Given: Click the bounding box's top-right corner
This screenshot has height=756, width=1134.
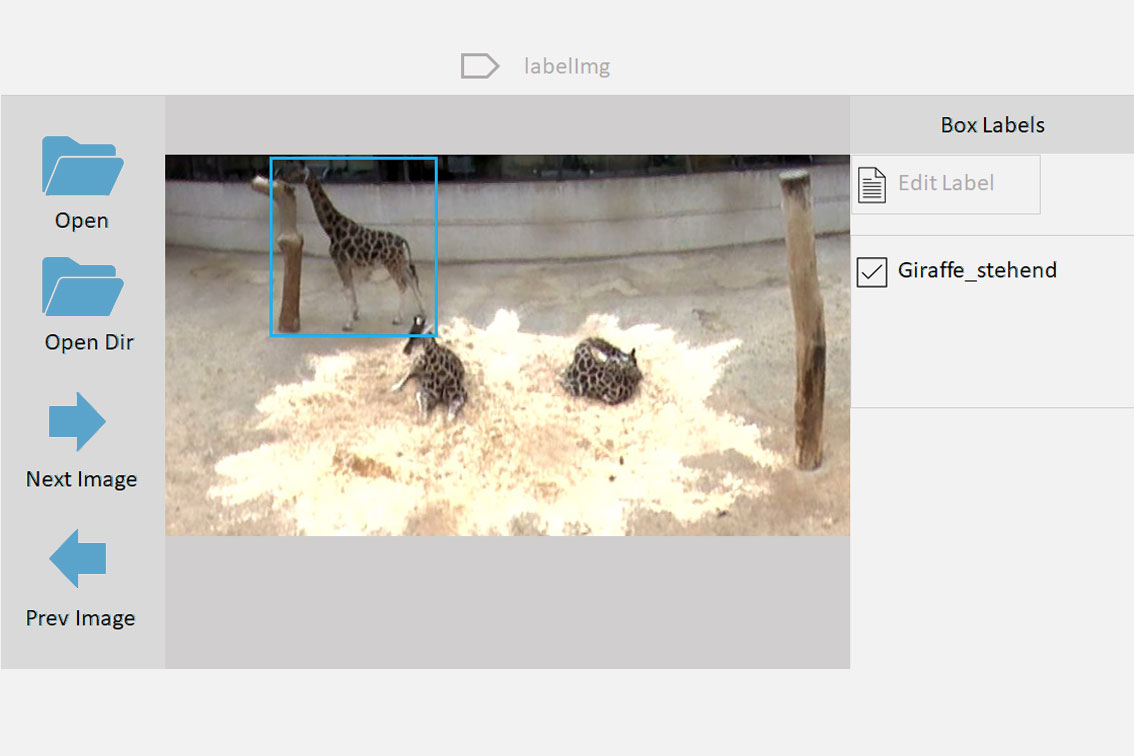Looking at the screenshot, I should 436,159.
